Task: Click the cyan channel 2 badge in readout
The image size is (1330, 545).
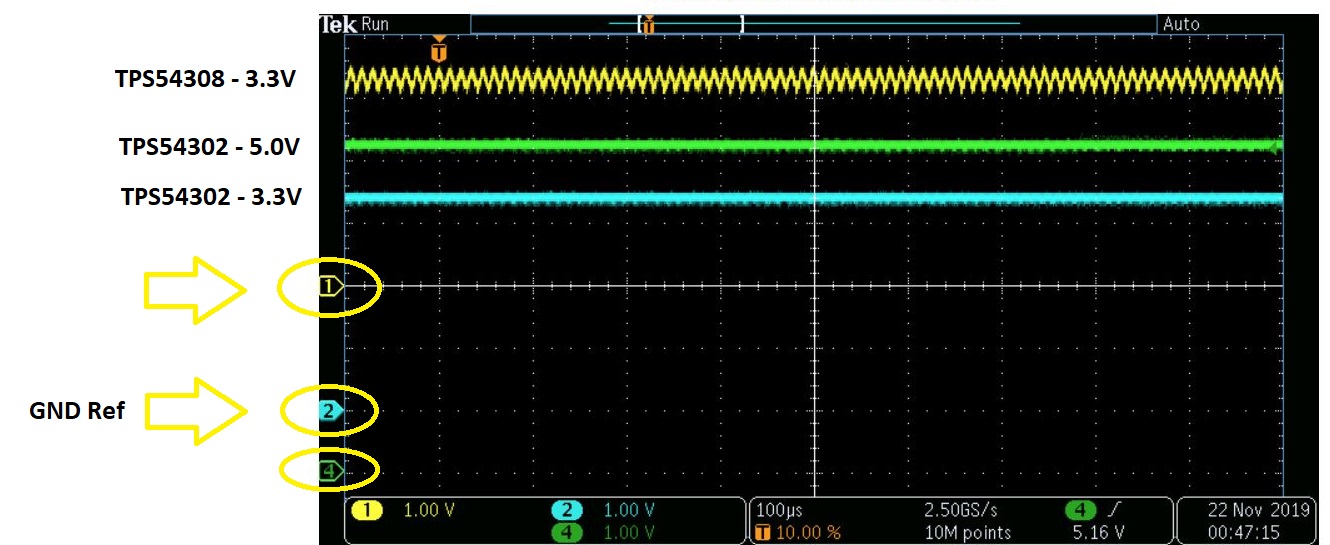Action: (568, 511)
